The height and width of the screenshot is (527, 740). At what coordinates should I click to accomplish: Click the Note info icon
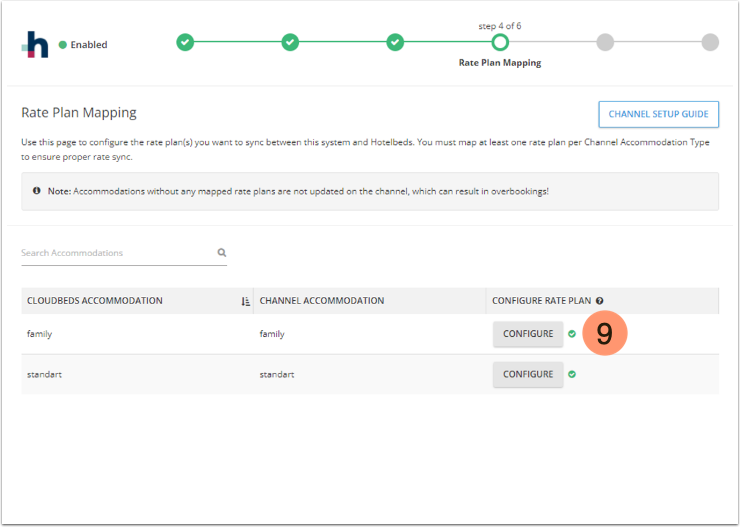pos(36,191)
